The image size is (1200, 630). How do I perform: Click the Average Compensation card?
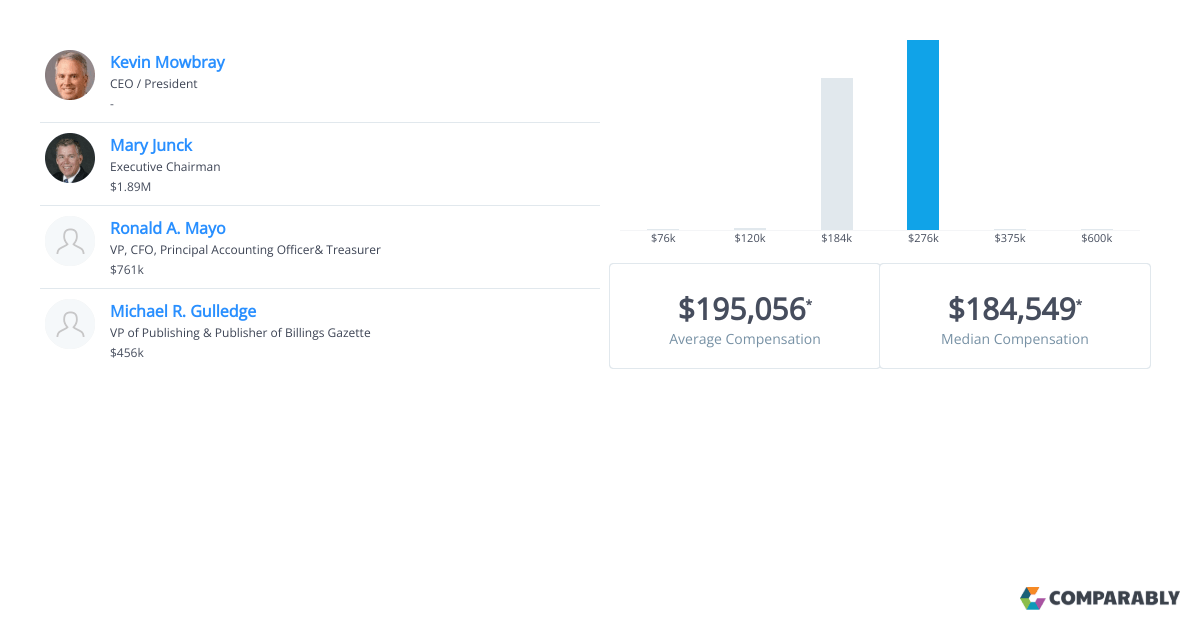coord(744,316)
